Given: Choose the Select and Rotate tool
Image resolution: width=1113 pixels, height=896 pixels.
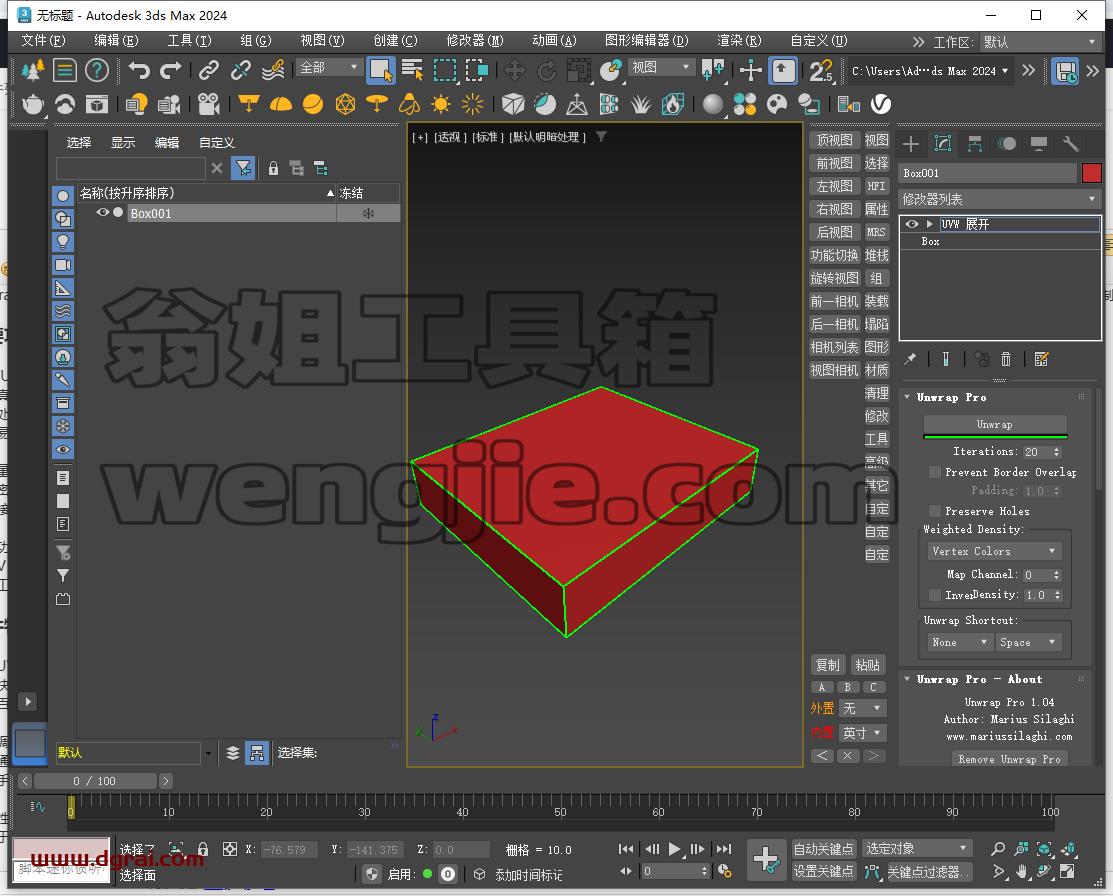Looking at the screenshot, I should [x=547, y=70].
